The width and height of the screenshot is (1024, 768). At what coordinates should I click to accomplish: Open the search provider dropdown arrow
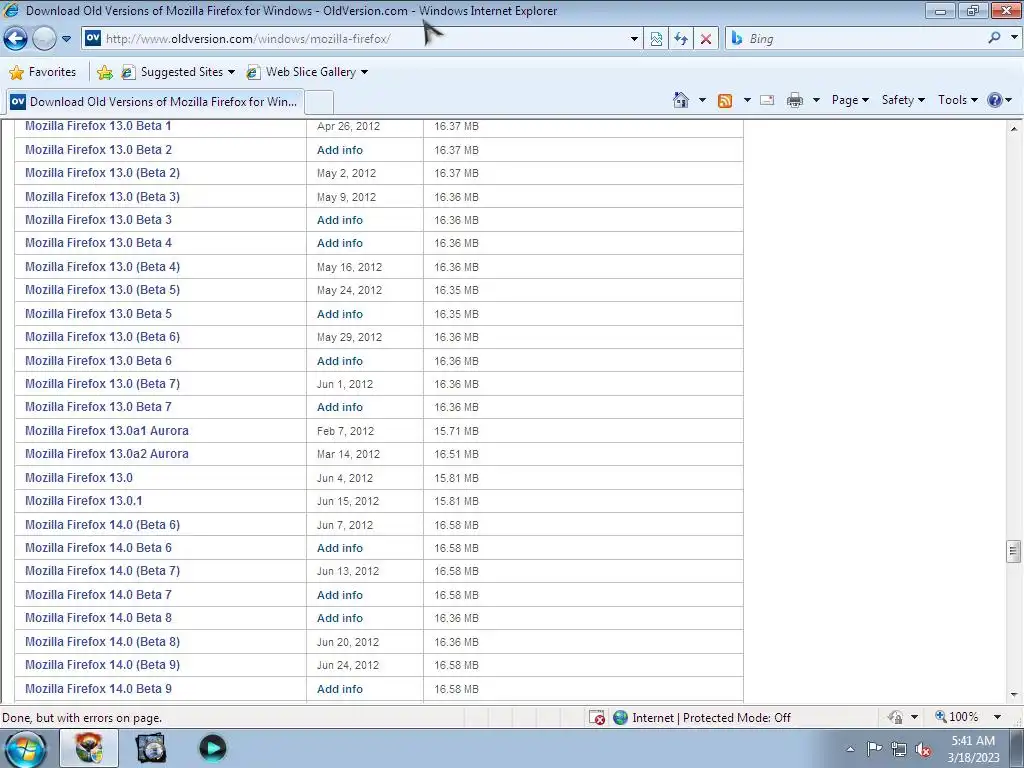point(1014,38)
